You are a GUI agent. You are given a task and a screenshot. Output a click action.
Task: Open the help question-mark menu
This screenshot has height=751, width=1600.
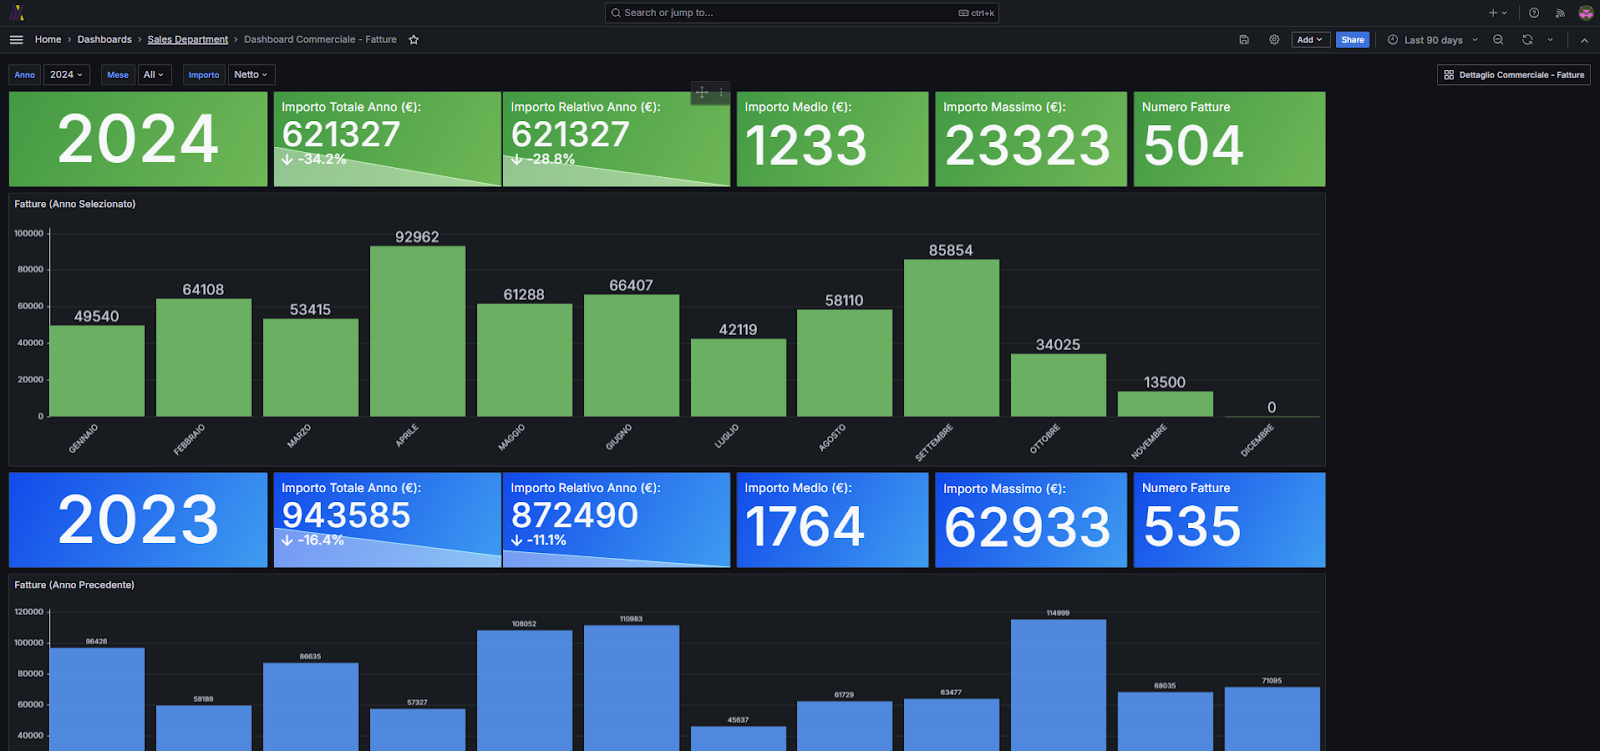point(1534,13)
